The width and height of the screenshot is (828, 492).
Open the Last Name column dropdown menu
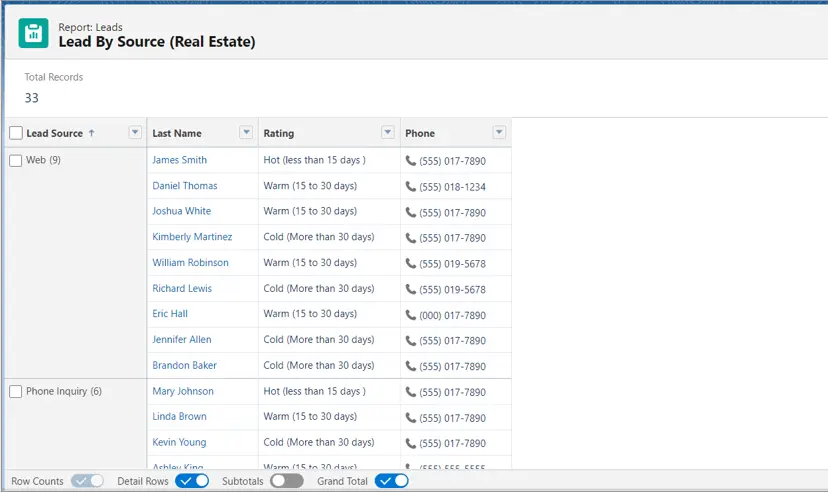tap(246, 132)
